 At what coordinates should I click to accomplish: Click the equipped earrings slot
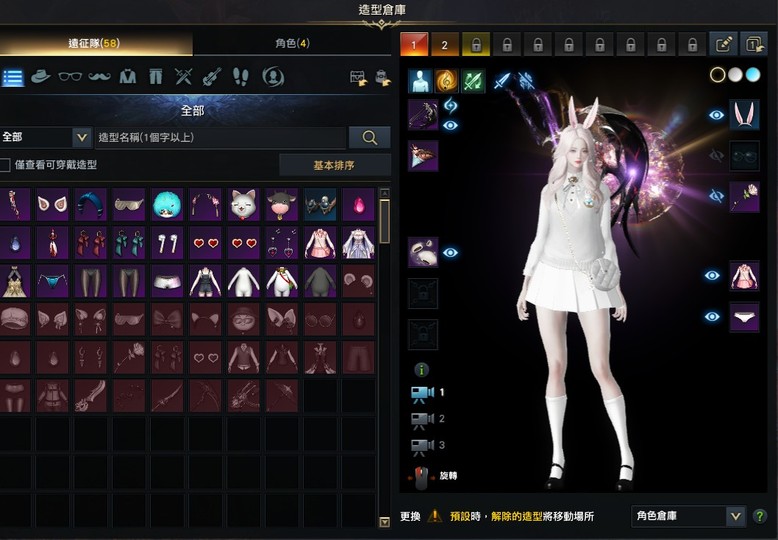click(x=423, y=252)
